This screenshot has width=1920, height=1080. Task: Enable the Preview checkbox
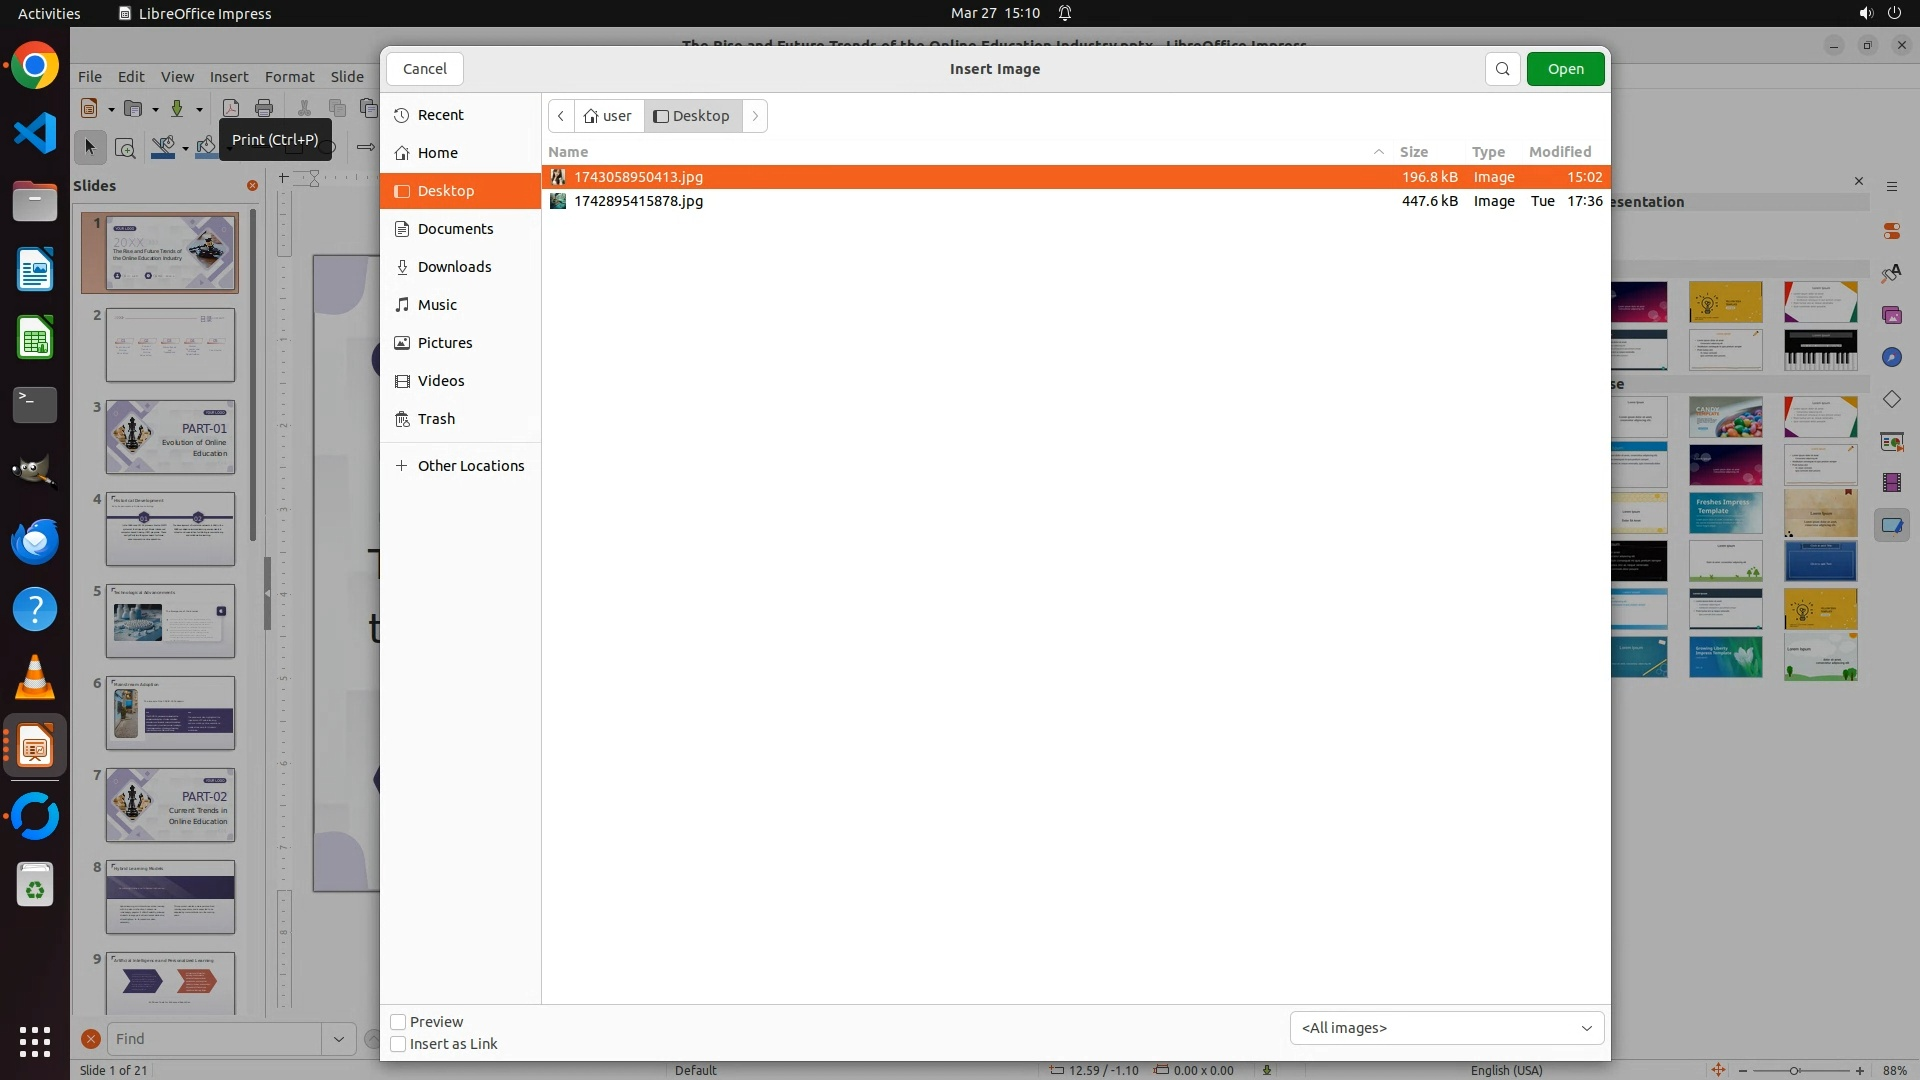[398, 1022]
